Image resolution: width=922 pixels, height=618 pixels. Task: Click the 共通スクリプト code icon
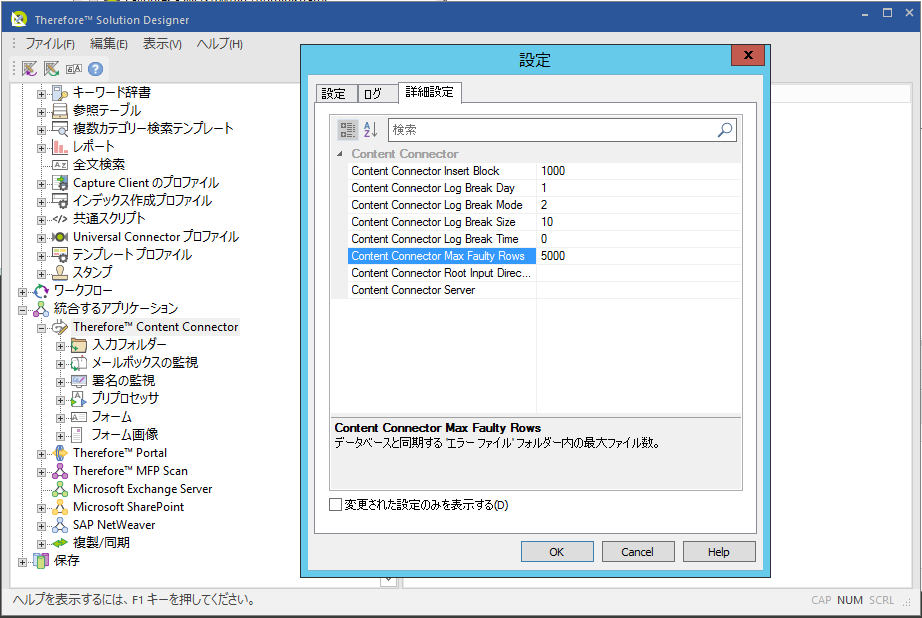(60, 219)
